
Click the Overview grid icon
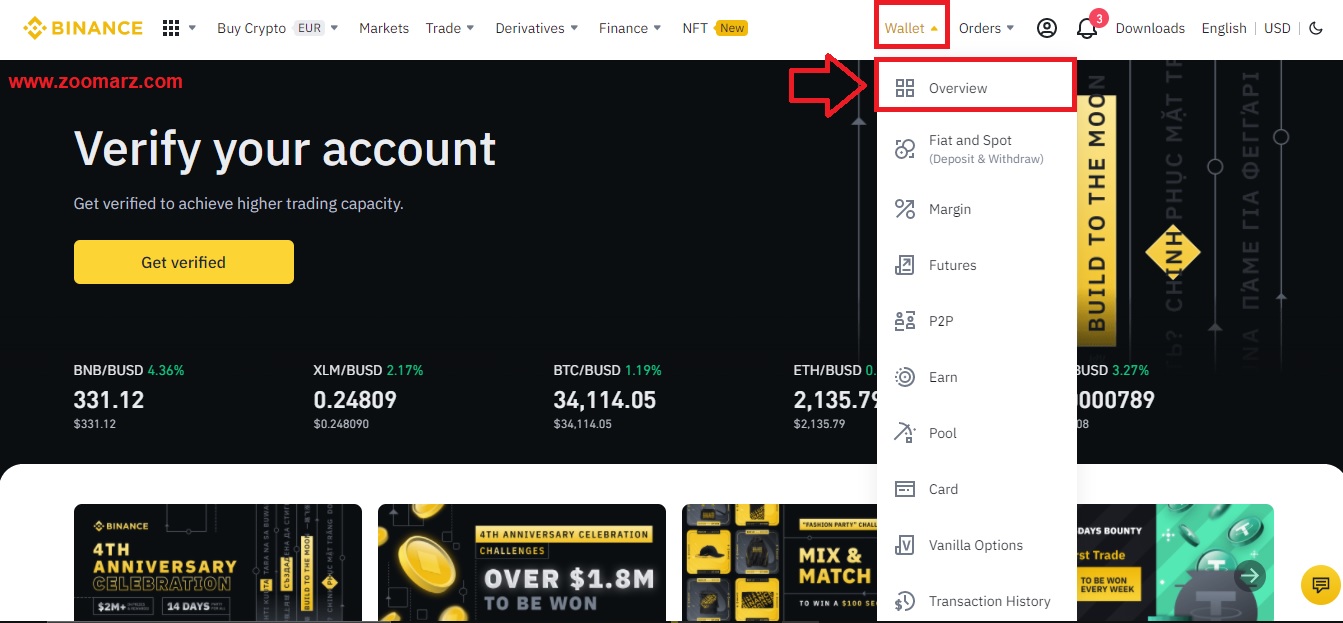click(x=905, y=88)
